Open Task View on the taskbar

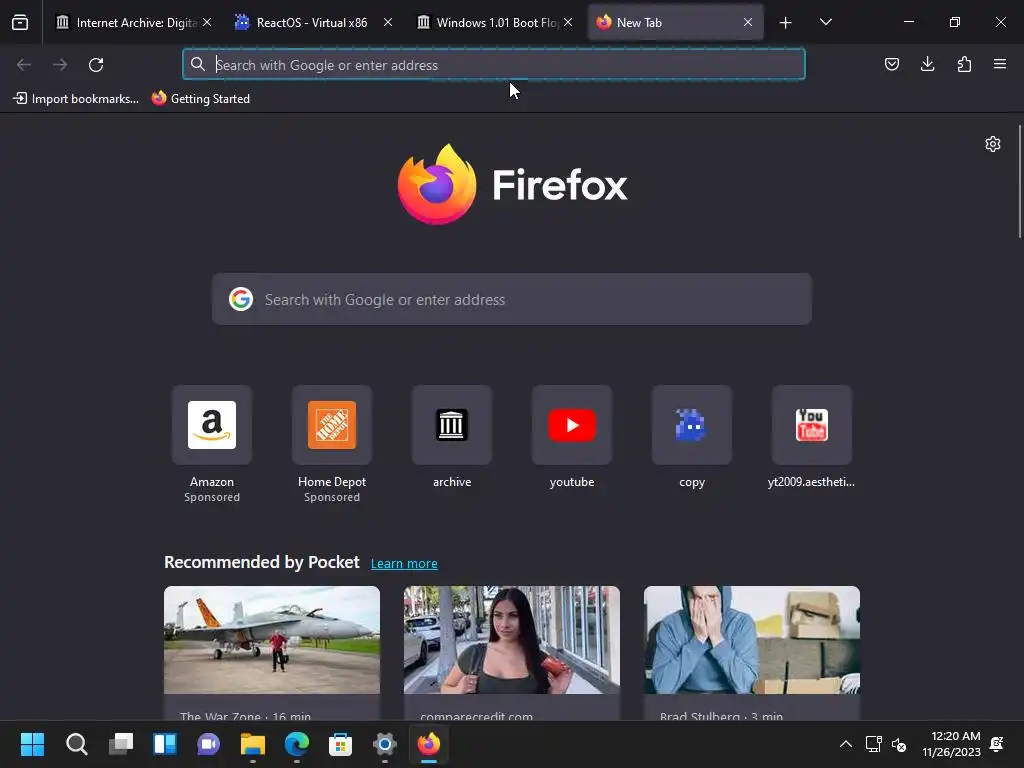tap(121, 744)
